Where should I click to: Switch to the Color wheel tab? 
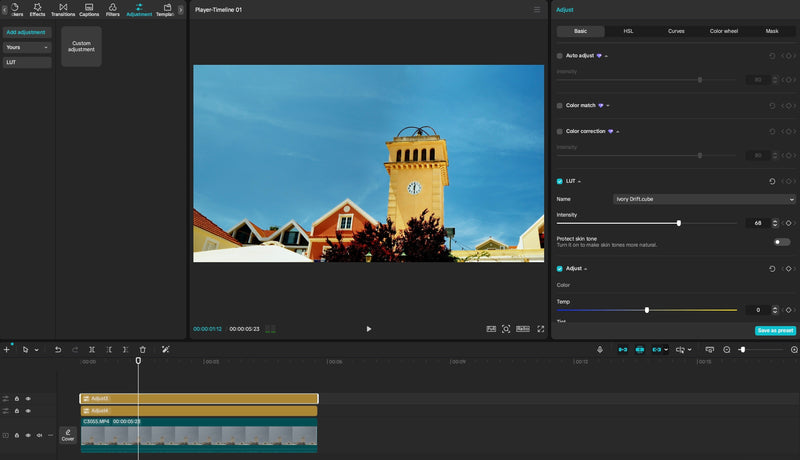(x=723, y=31)
